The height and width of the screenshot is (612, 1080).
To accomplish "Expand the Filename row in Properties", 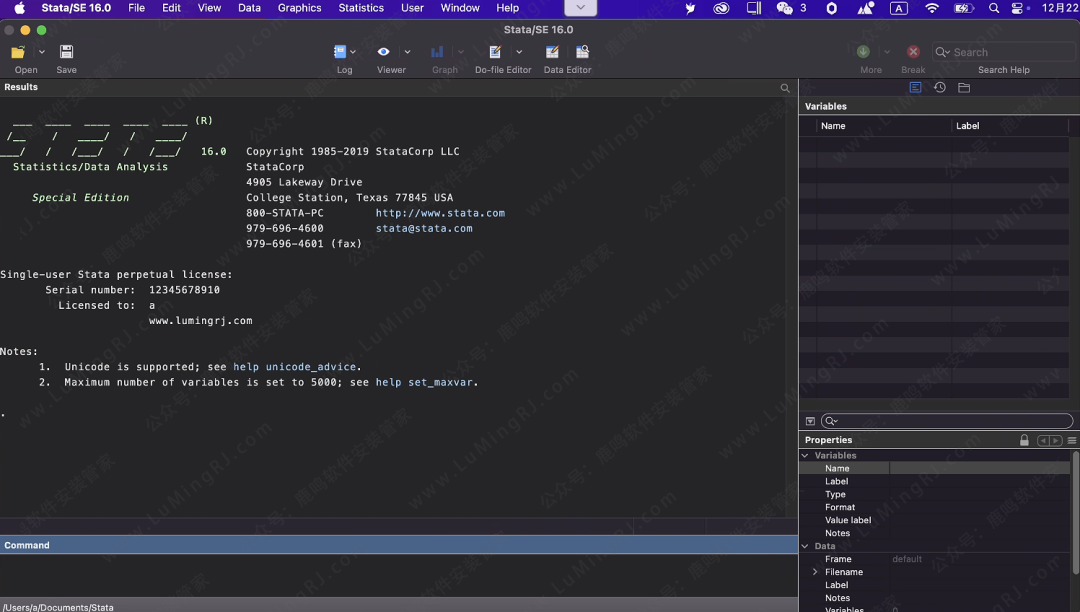I will click(815, 572).
